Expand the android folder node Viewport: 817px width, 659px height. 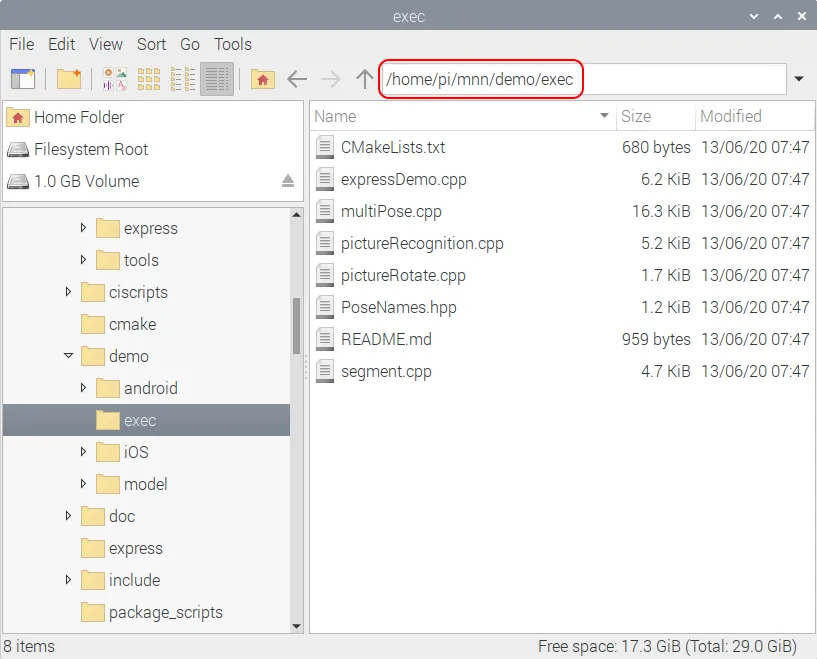83,388
